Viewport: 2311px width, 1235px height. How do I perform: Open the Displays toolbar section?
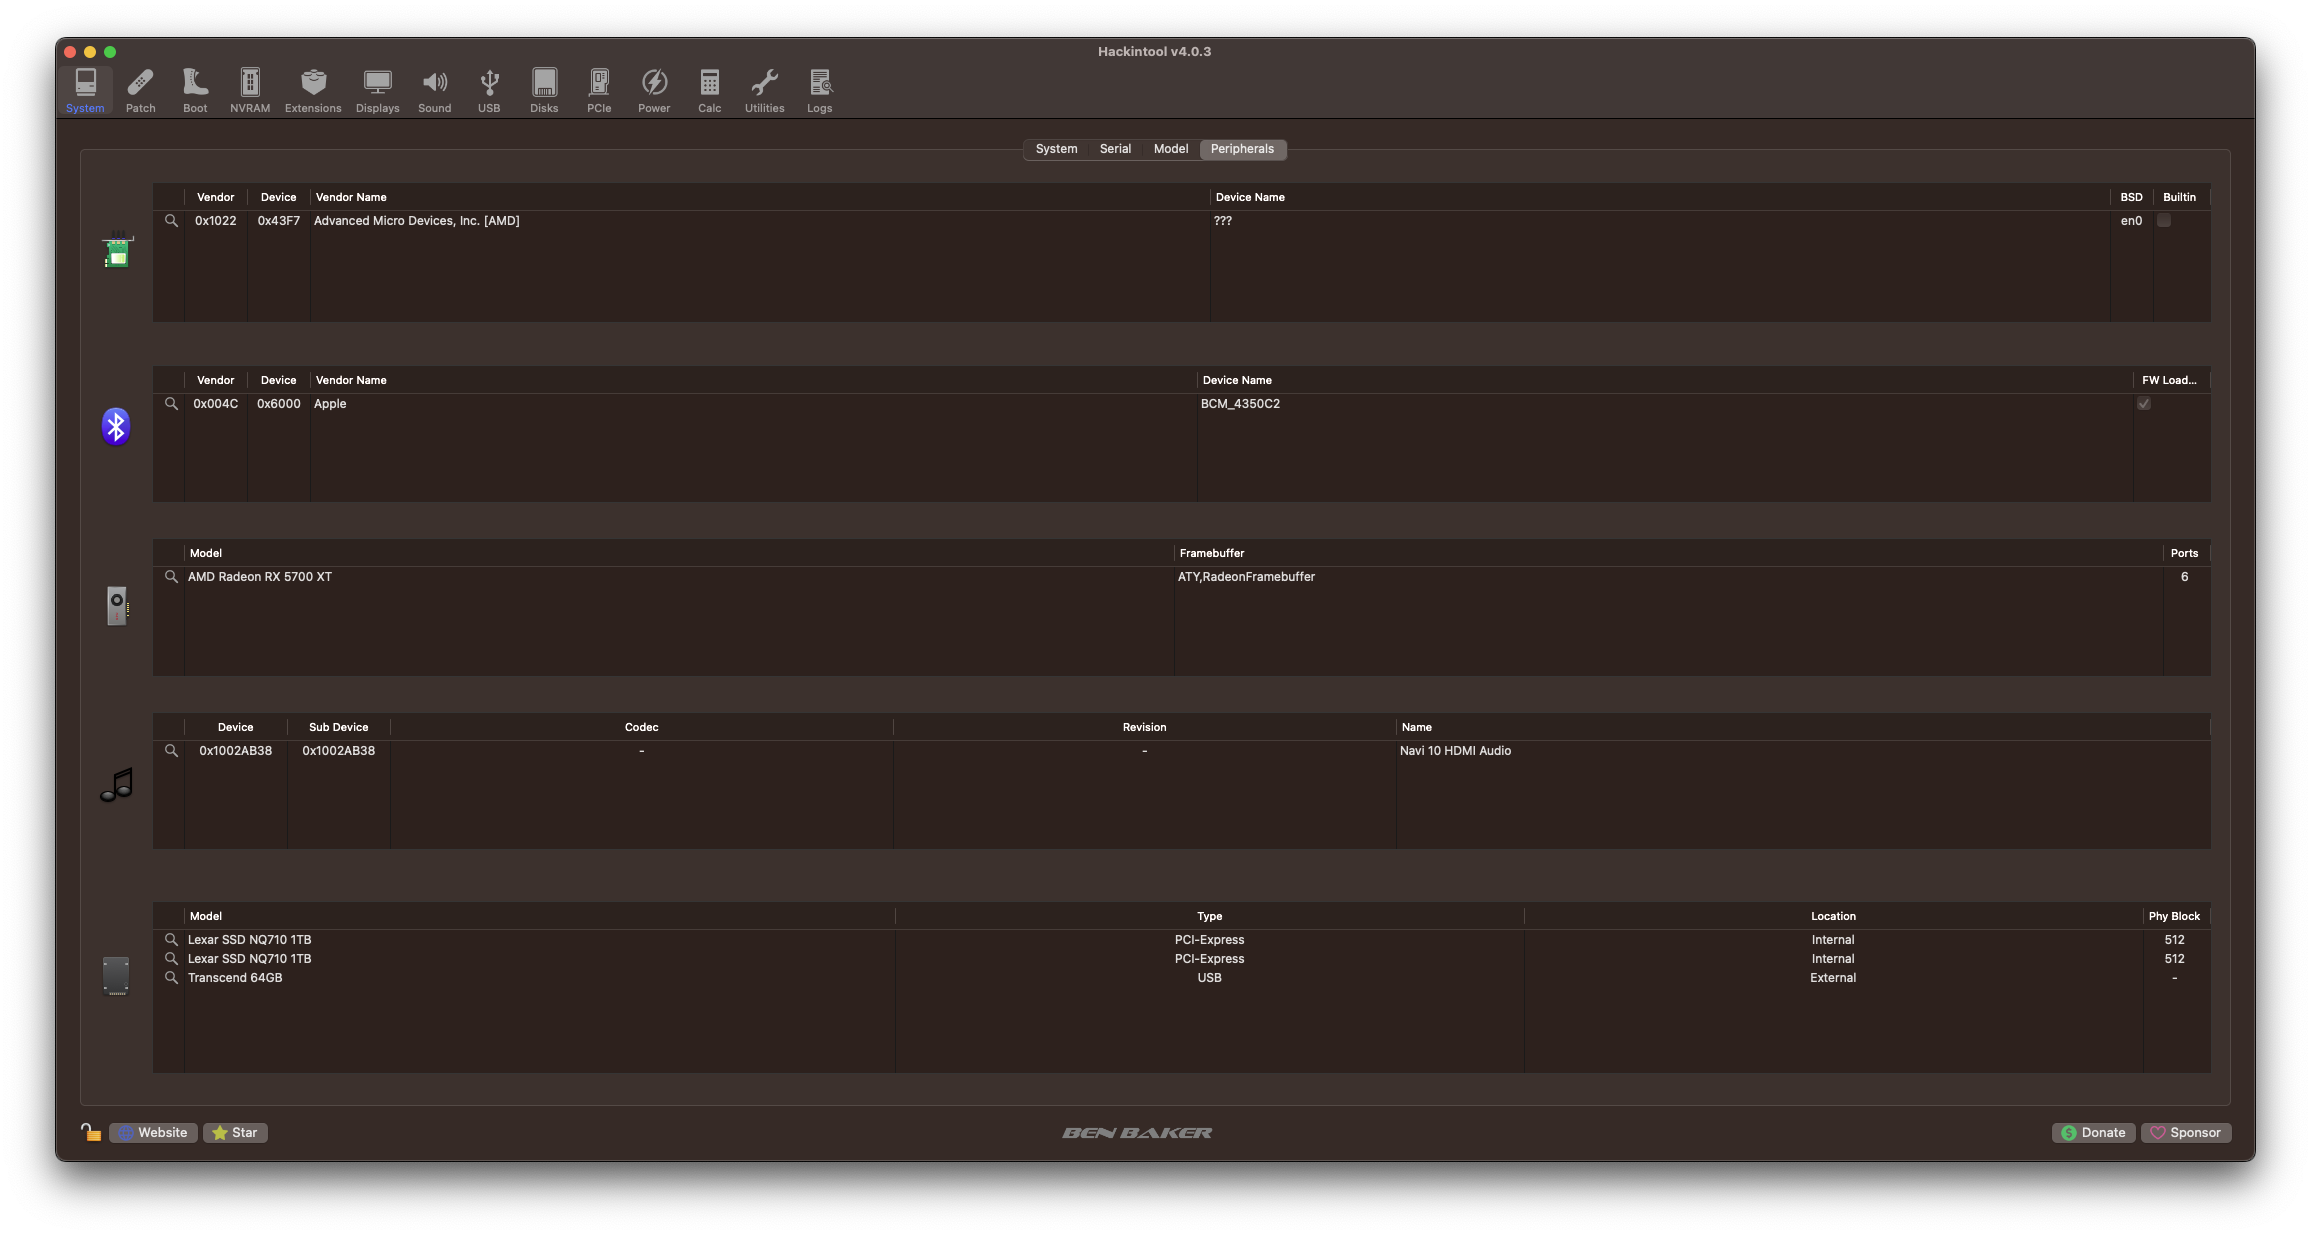377,90
